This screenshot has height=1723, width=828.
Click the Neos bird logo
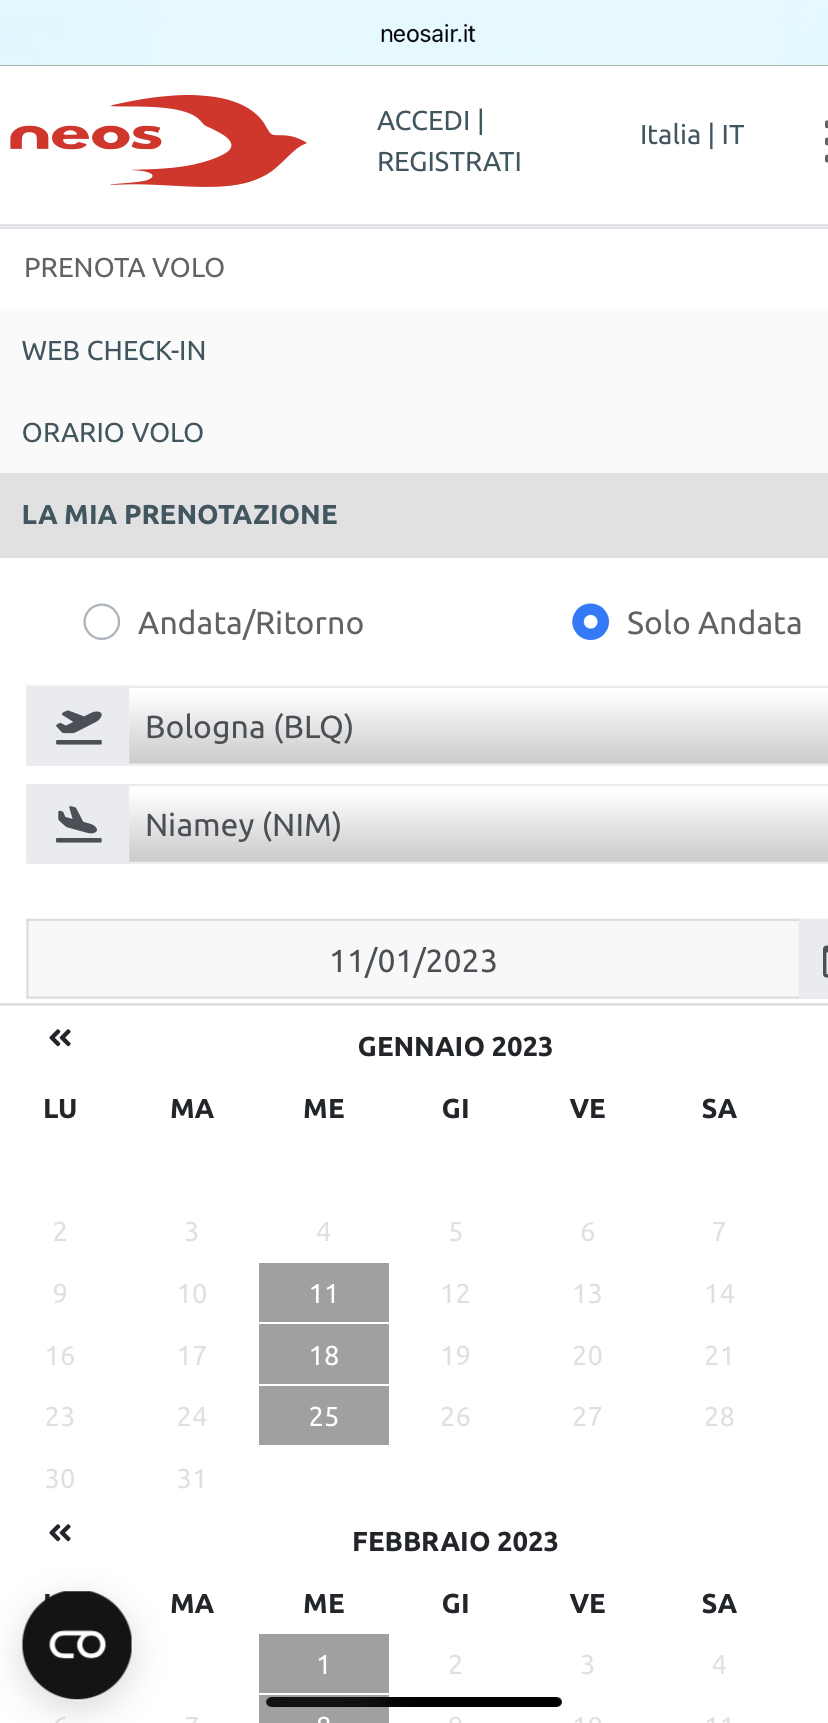(x=158, y=141)
